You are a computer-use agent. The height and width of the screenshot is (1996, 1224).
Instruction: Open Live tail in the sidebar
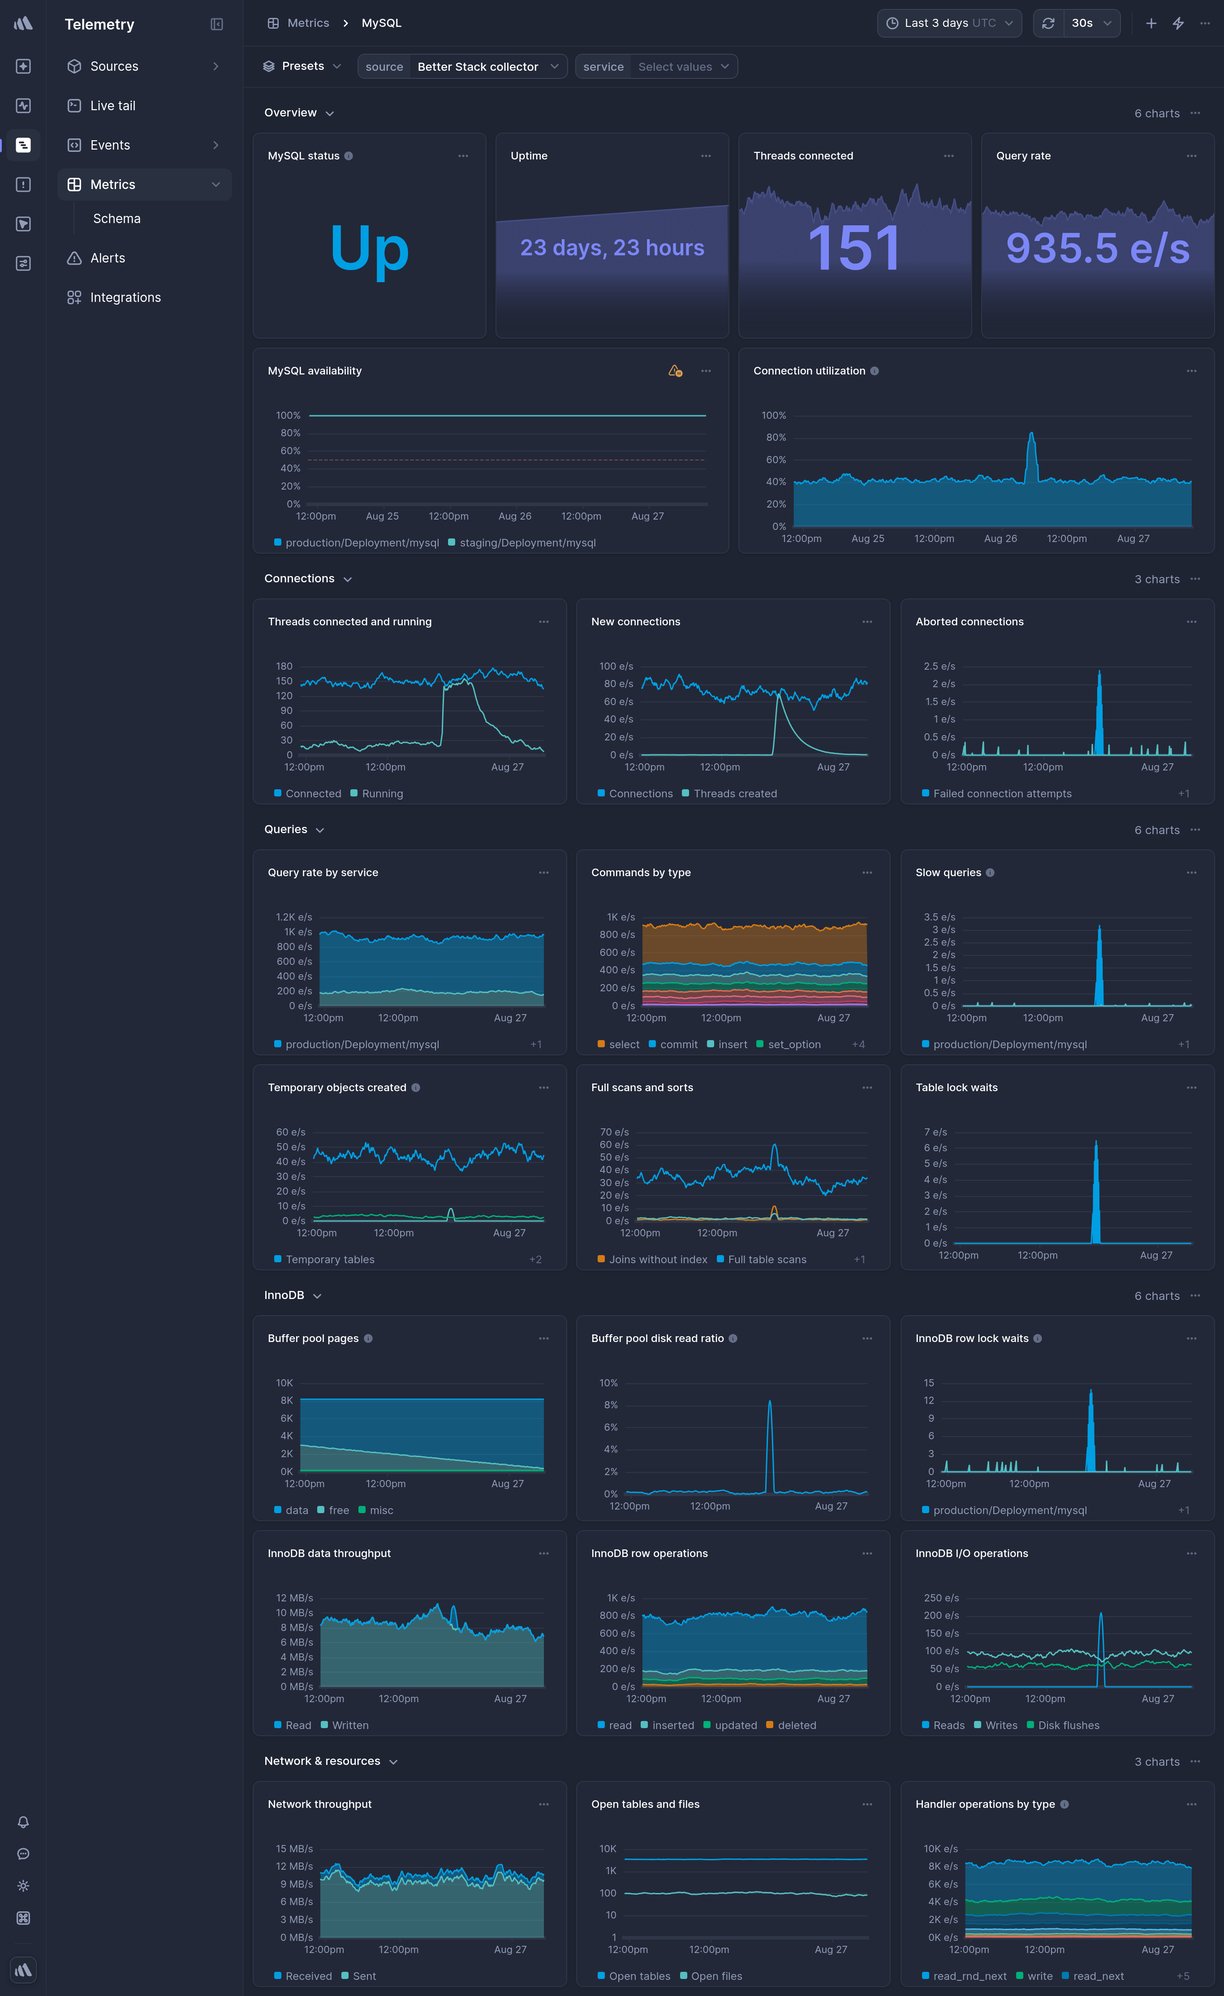point(144,106)
